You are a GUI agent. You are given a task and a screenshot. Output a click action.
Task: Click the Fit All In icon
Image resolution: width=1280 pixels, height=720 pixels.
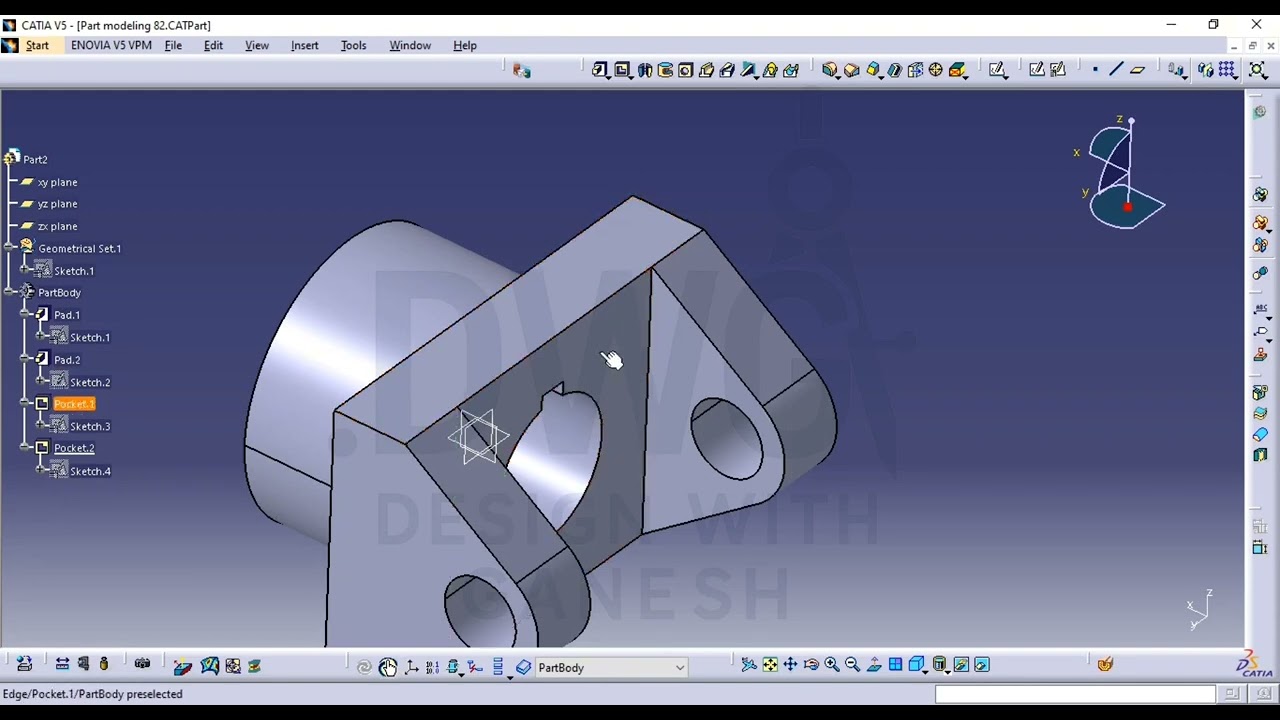coord(770,665)
